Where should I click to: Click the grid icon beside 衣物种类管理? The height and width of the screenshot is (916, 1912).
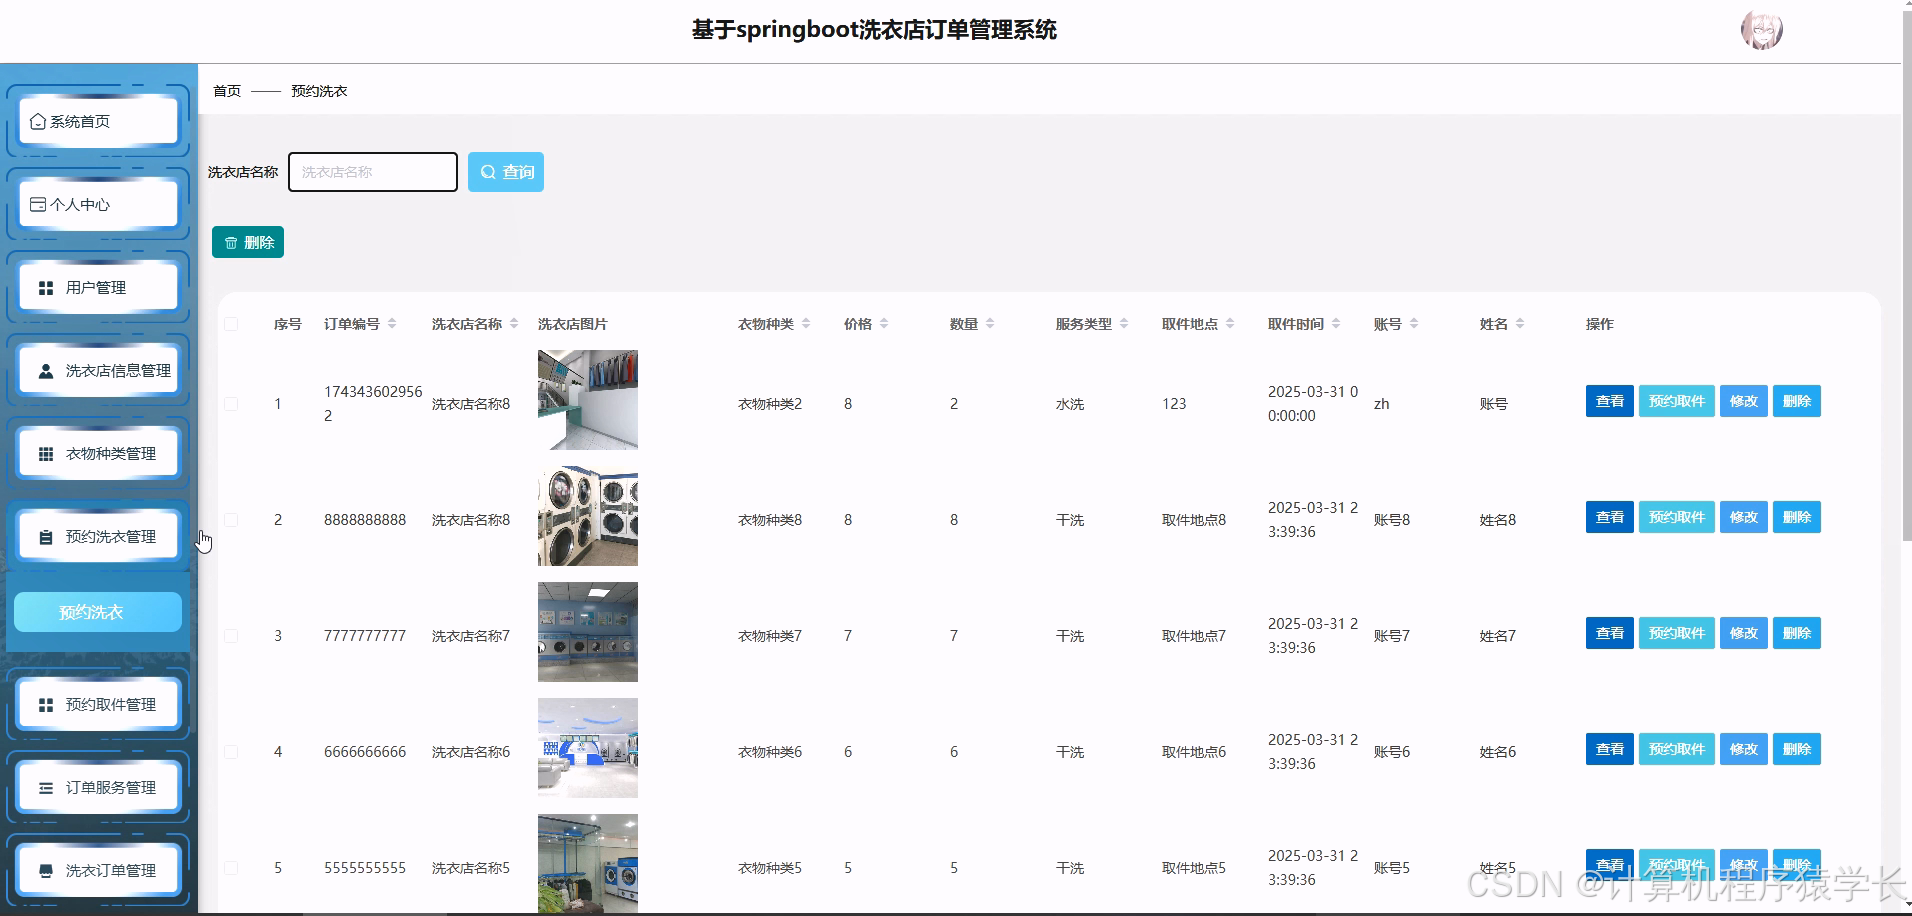(46, 454)
